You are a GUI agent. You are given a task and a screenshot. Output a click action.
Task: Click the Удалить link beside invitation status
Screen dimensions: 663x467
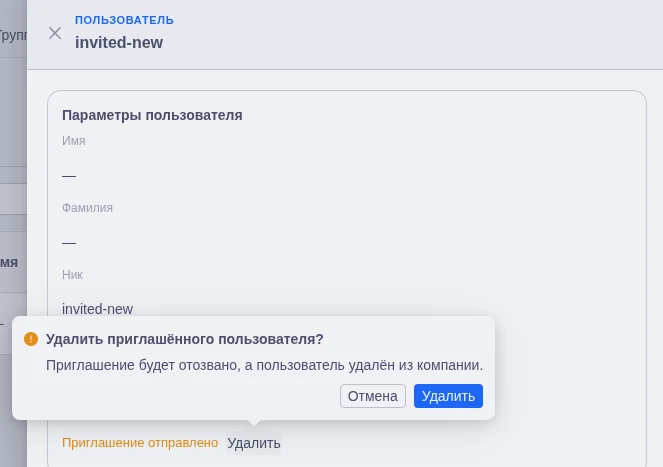(x=254, y=443)
